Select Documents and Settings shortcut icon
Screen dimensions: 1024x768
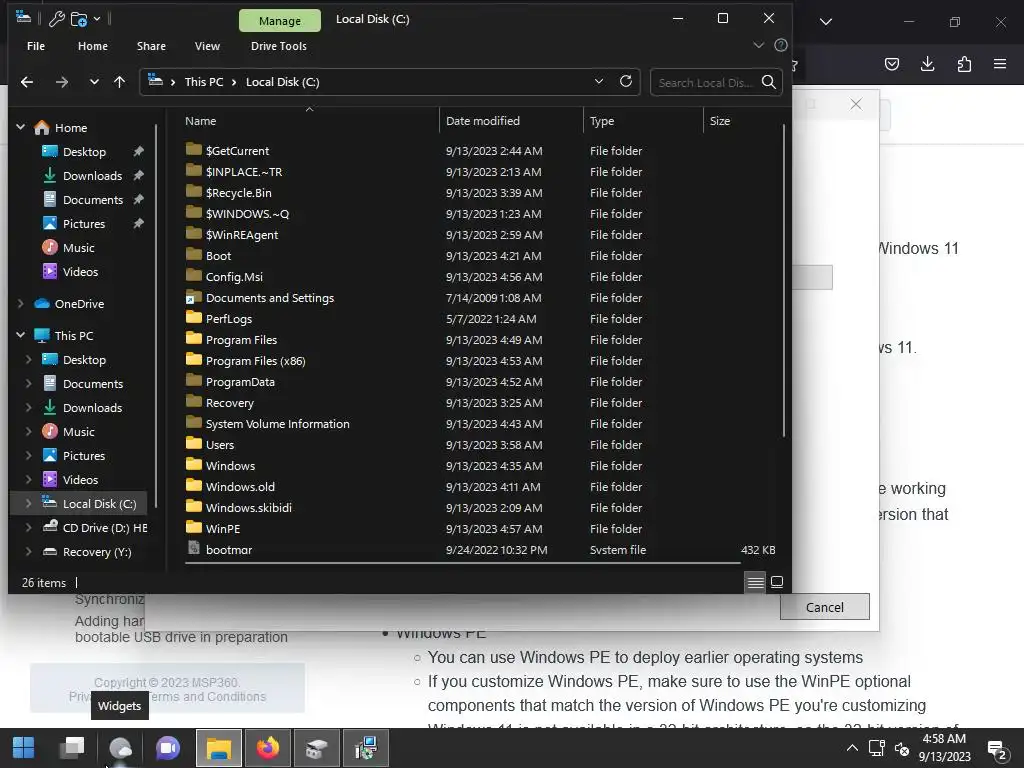click(193, 296)
